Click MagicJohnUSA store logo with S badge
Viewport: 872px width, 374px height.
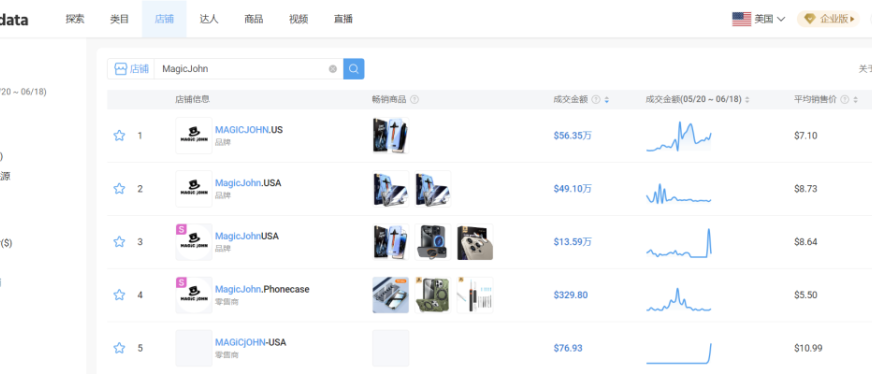click(x=194, y=242)
